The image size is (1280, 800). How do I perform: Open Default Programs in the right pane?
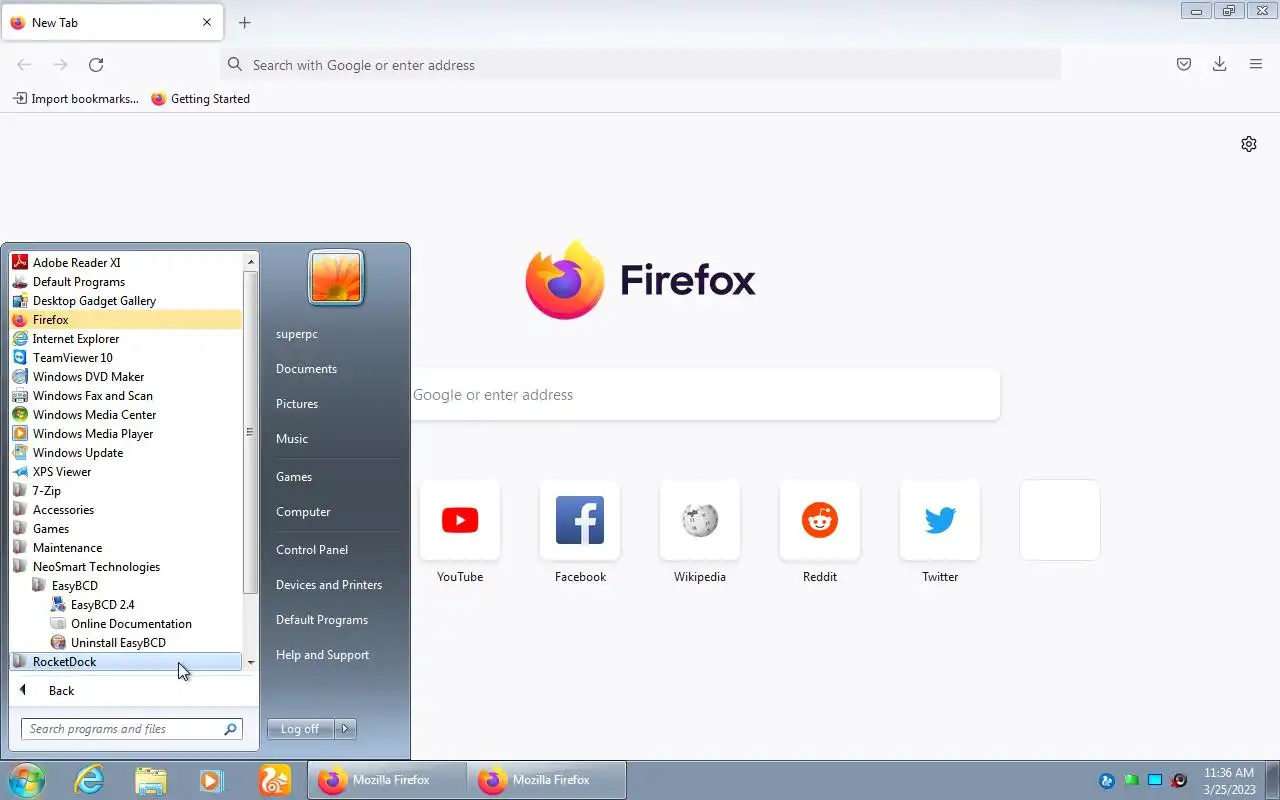[x=322, y=620]
